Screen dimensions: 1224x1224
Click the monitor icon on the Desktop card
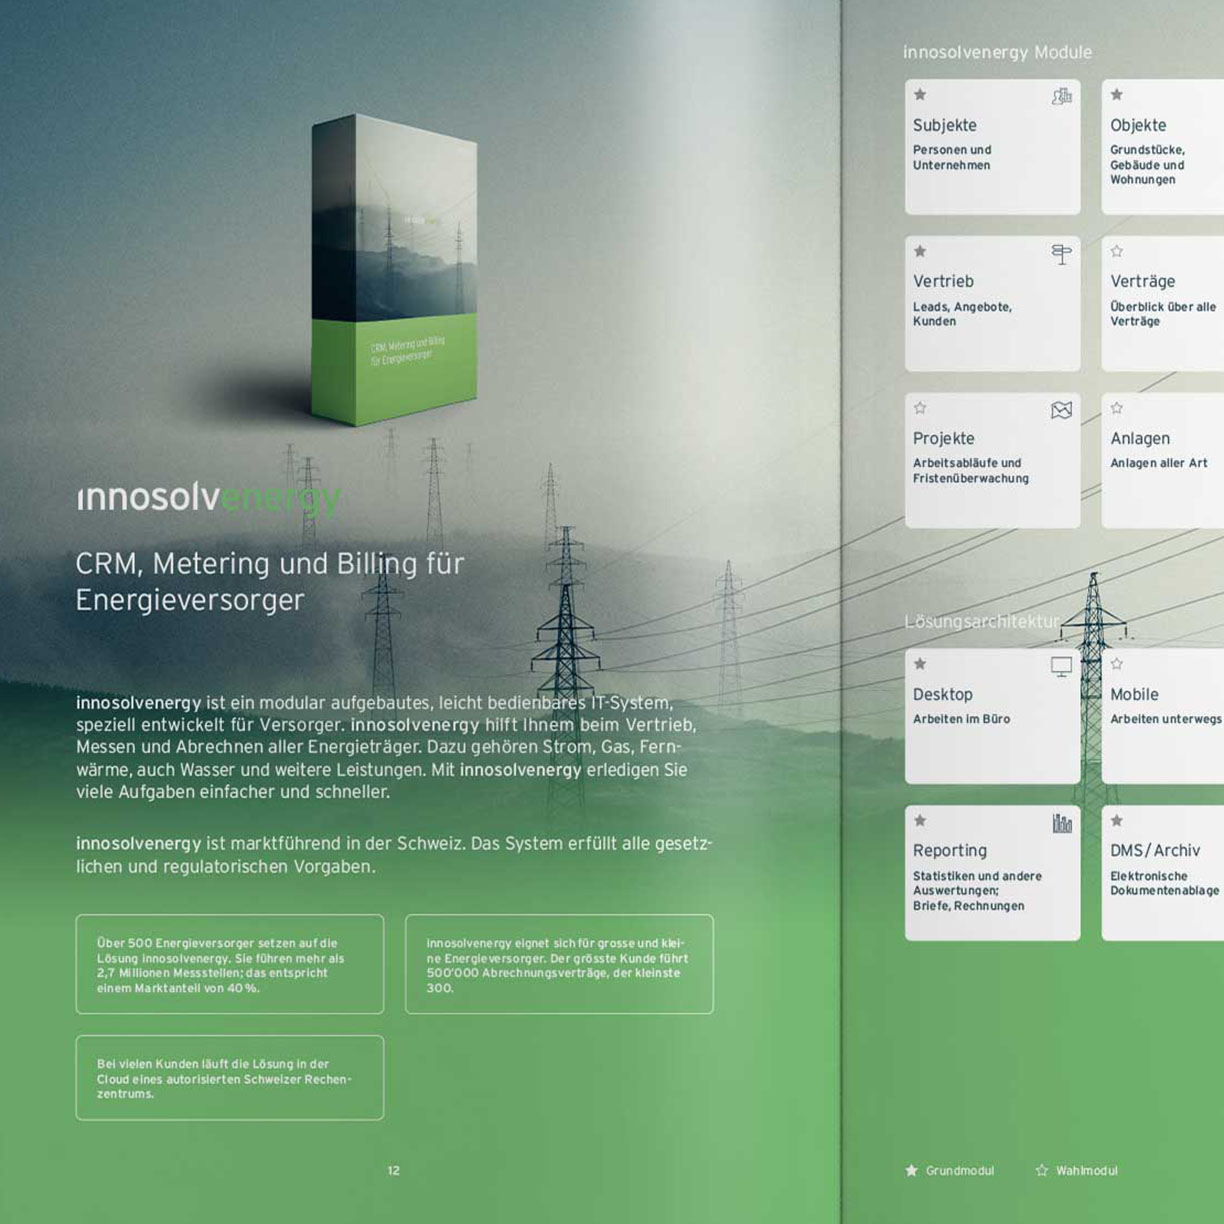1062,666
